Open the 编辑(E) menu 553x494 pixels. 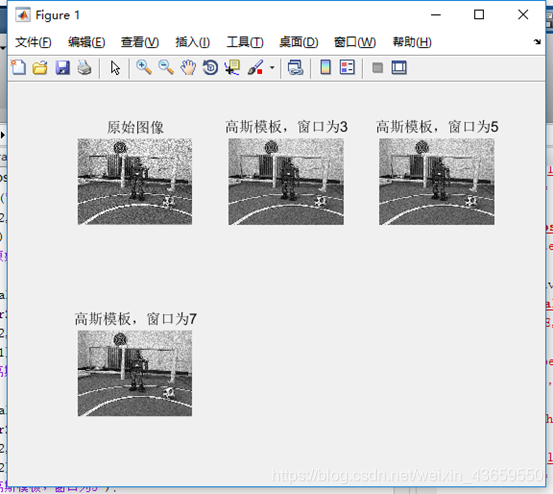click(86, 42)
